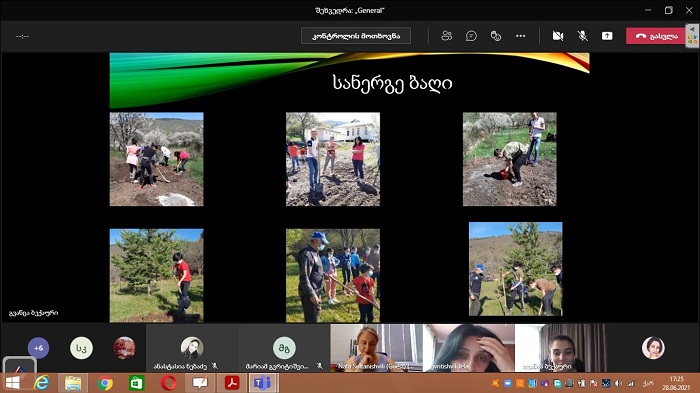
Task: Click the muted mic icon beside ანასტასია name
Action: click(x=214, y=366)
